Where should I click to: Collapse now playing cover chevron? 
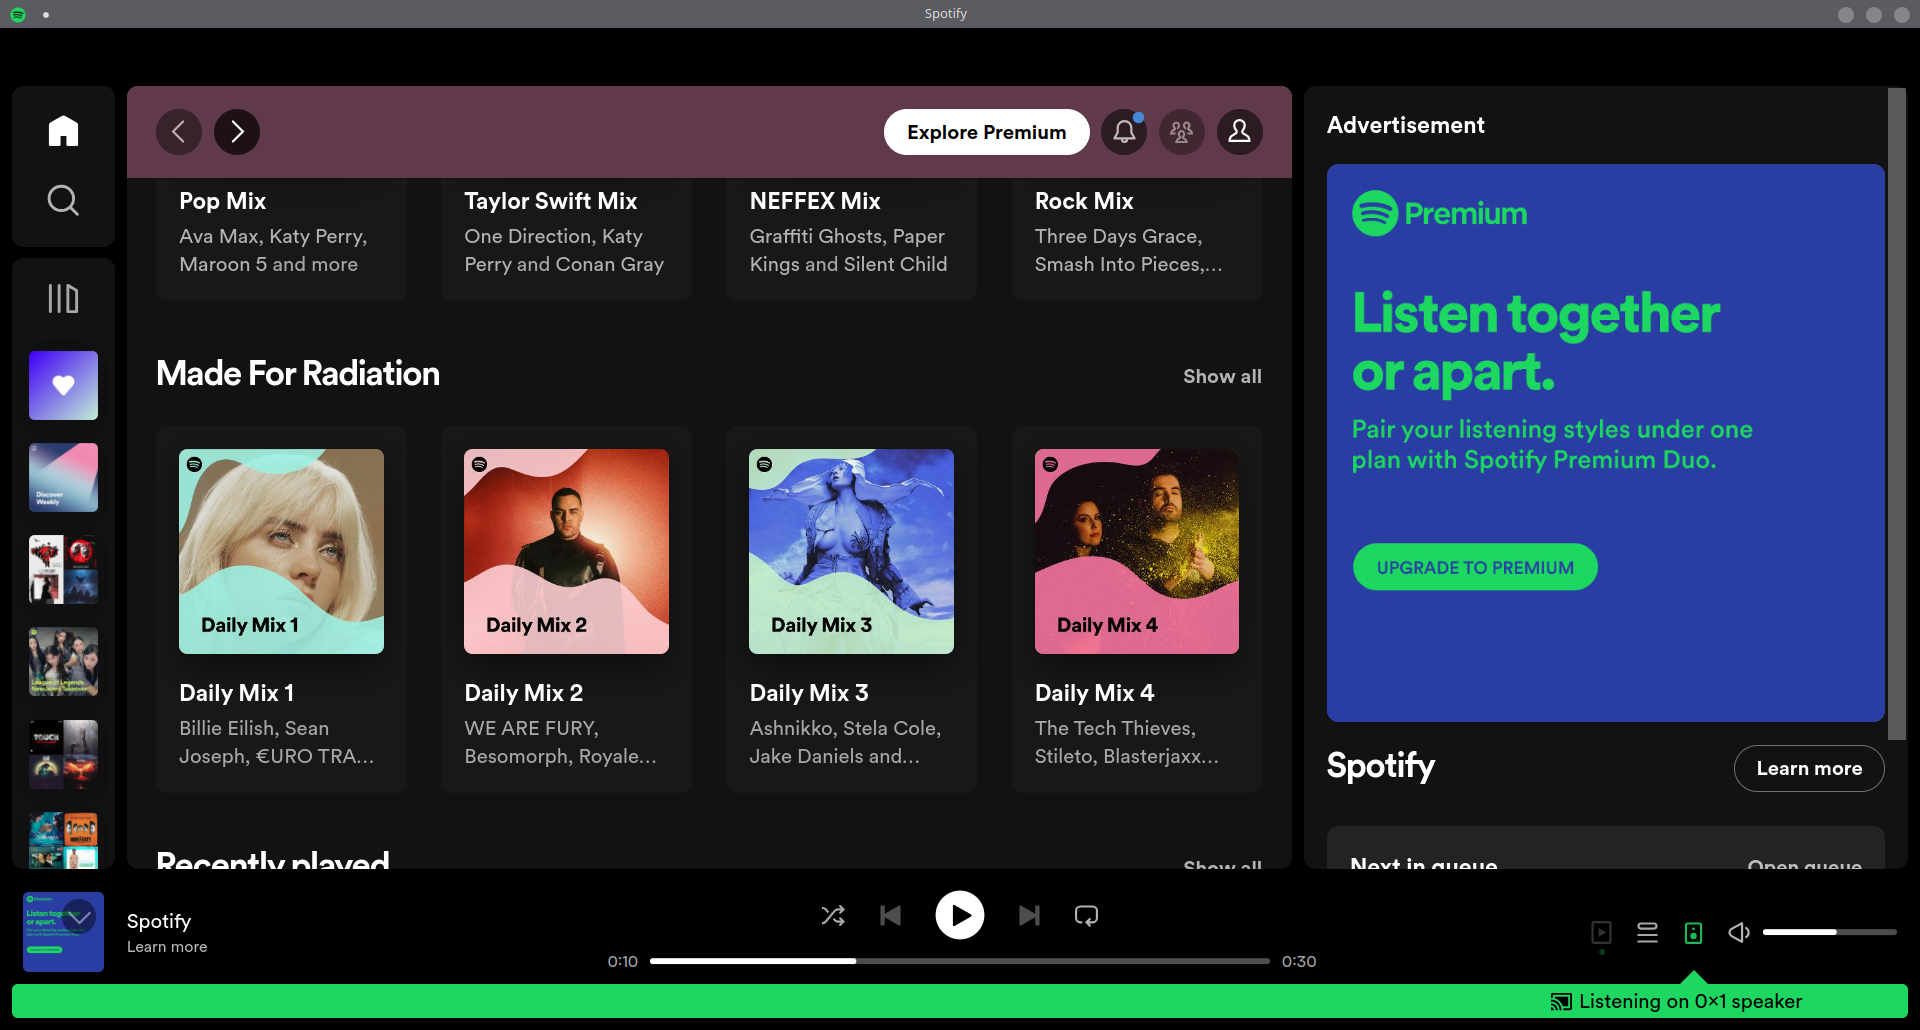coord(79,916)
